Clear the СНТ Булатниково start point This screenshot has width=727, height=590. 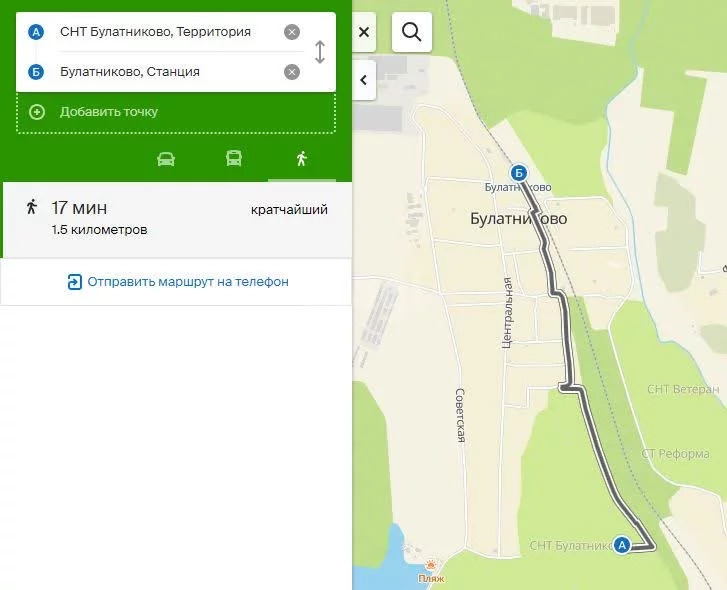pos(292,32)
